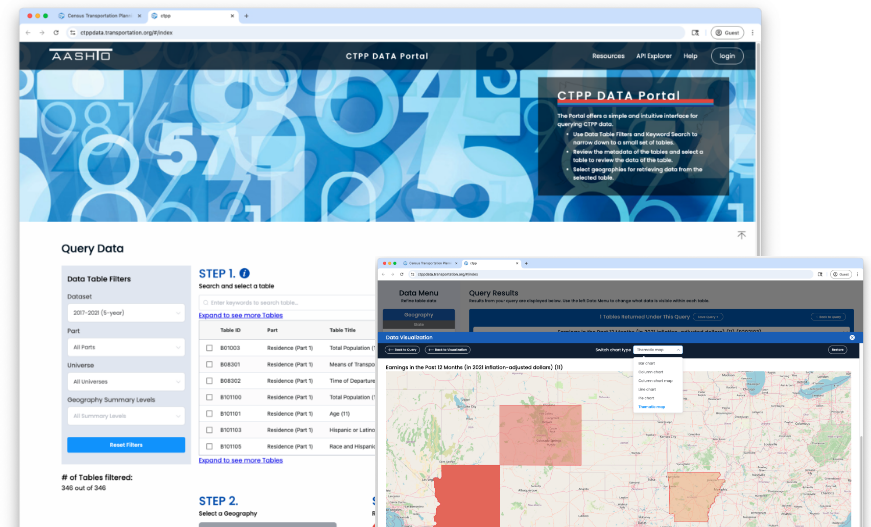Screen dimensions: 871x527
Task: Choose Column chart map option
Action: coord(655,381)
